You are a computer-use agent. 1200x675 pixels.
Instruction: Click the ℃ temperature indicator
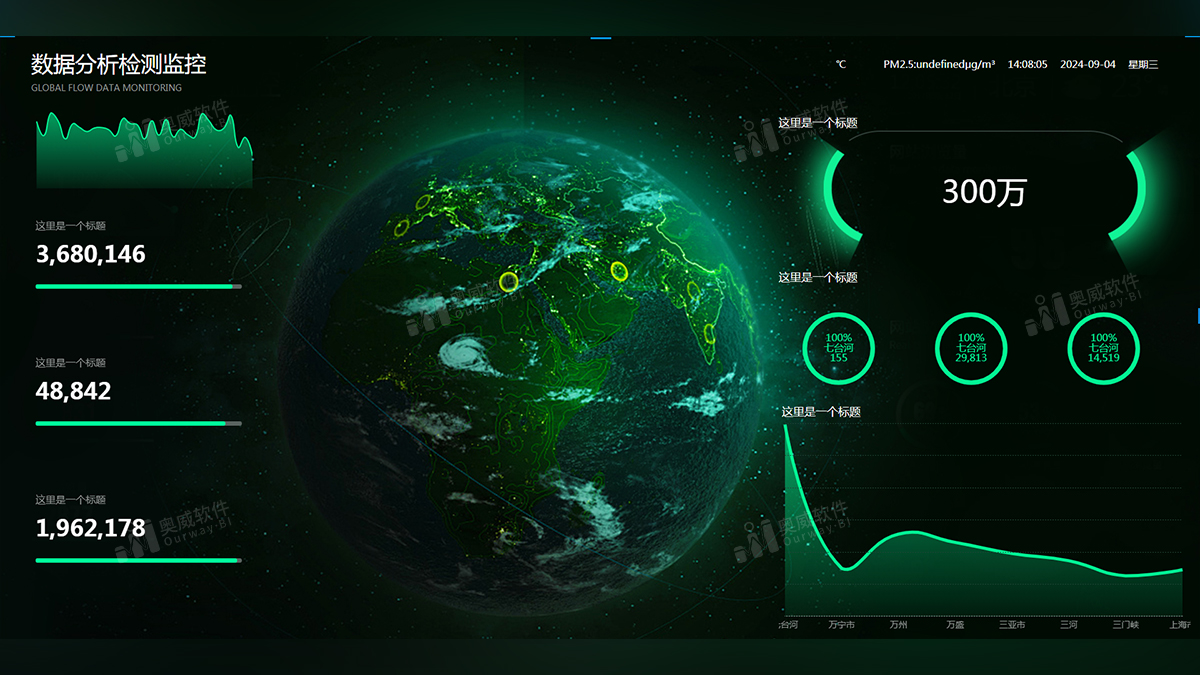coord(841,64)
